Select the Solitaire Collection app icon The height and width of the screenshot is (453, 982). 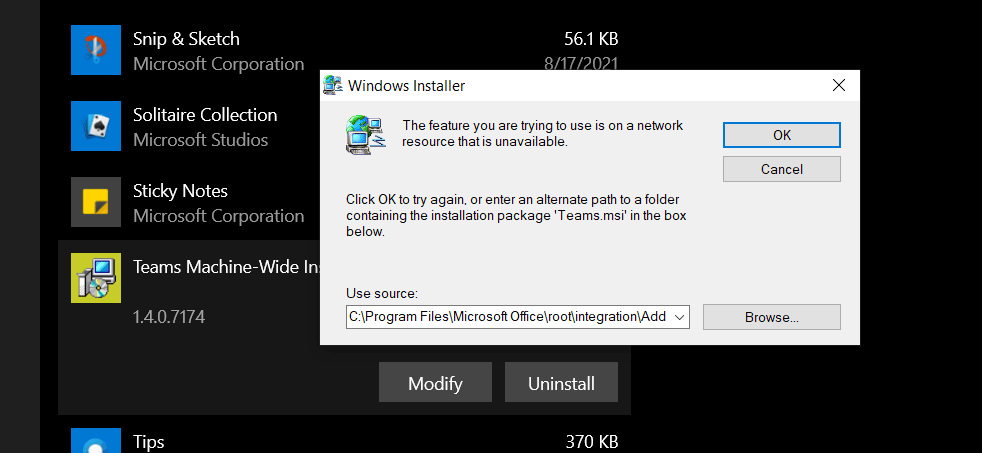coord(96,126)
